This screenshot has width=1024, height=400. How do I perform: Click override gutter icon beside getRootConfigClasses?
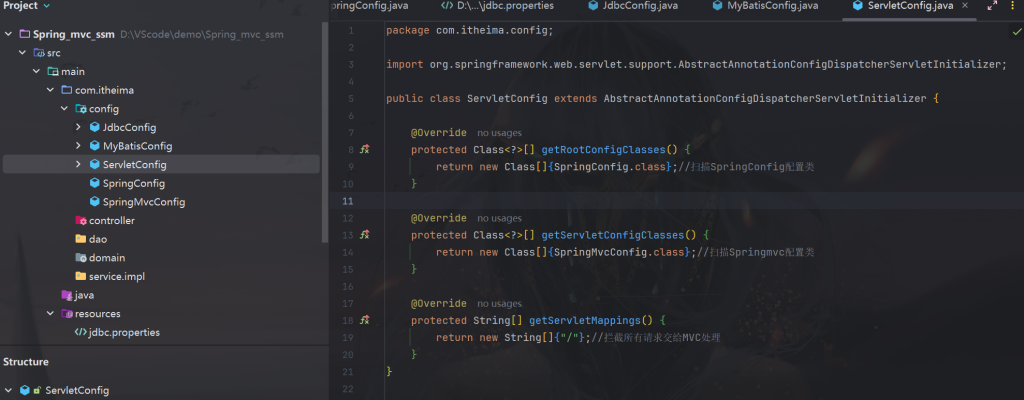(x=365, y=150)
